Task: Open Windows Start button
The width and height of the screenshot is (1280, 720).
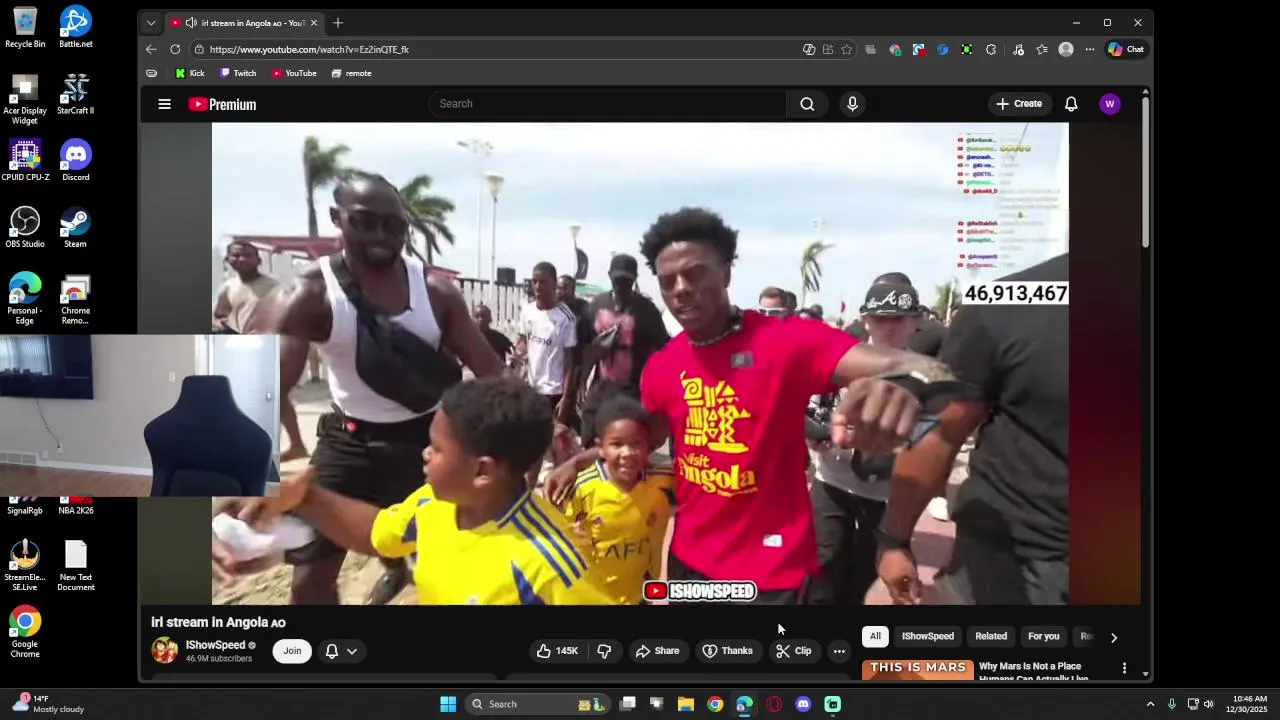Action: tap(448, 704)
